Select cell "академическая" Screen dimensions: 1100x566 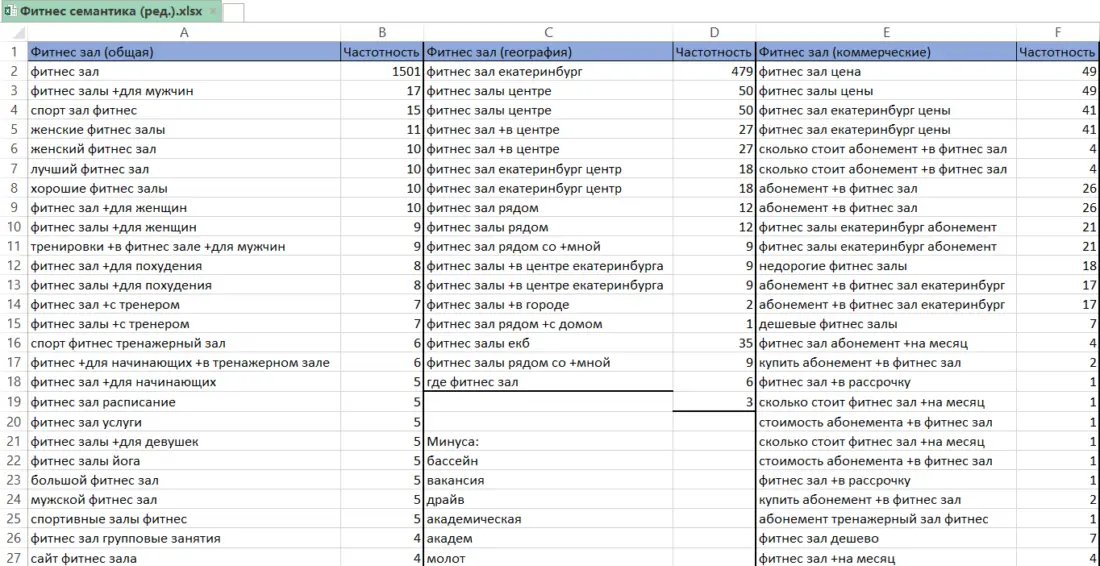click(548, 520)
